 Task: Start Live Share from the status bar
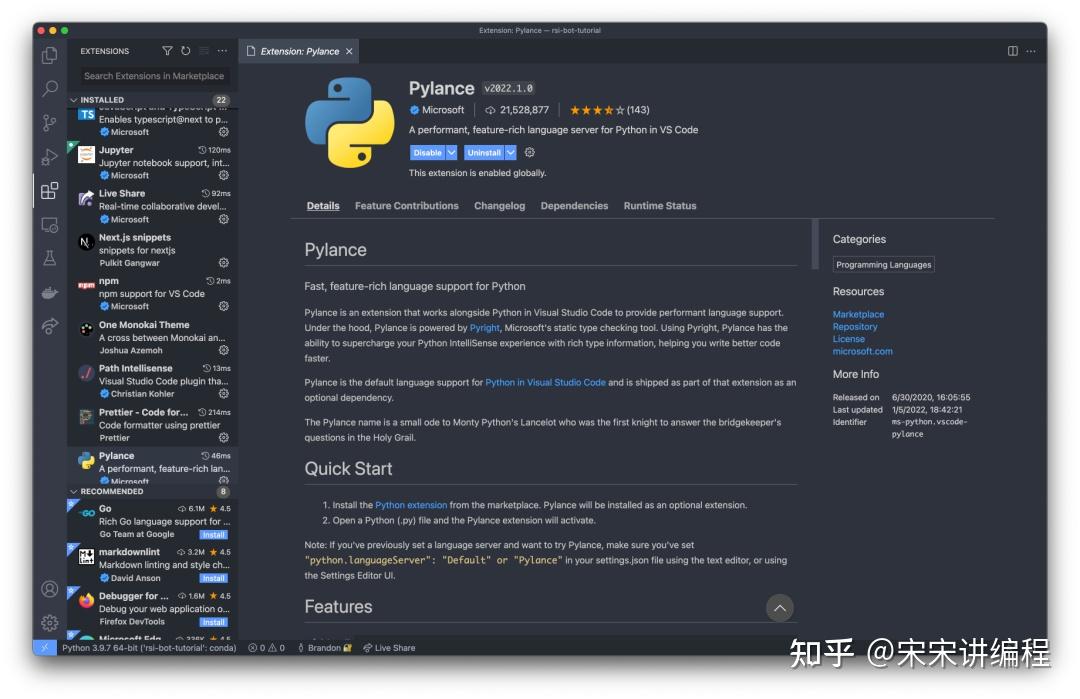(388, 647)
